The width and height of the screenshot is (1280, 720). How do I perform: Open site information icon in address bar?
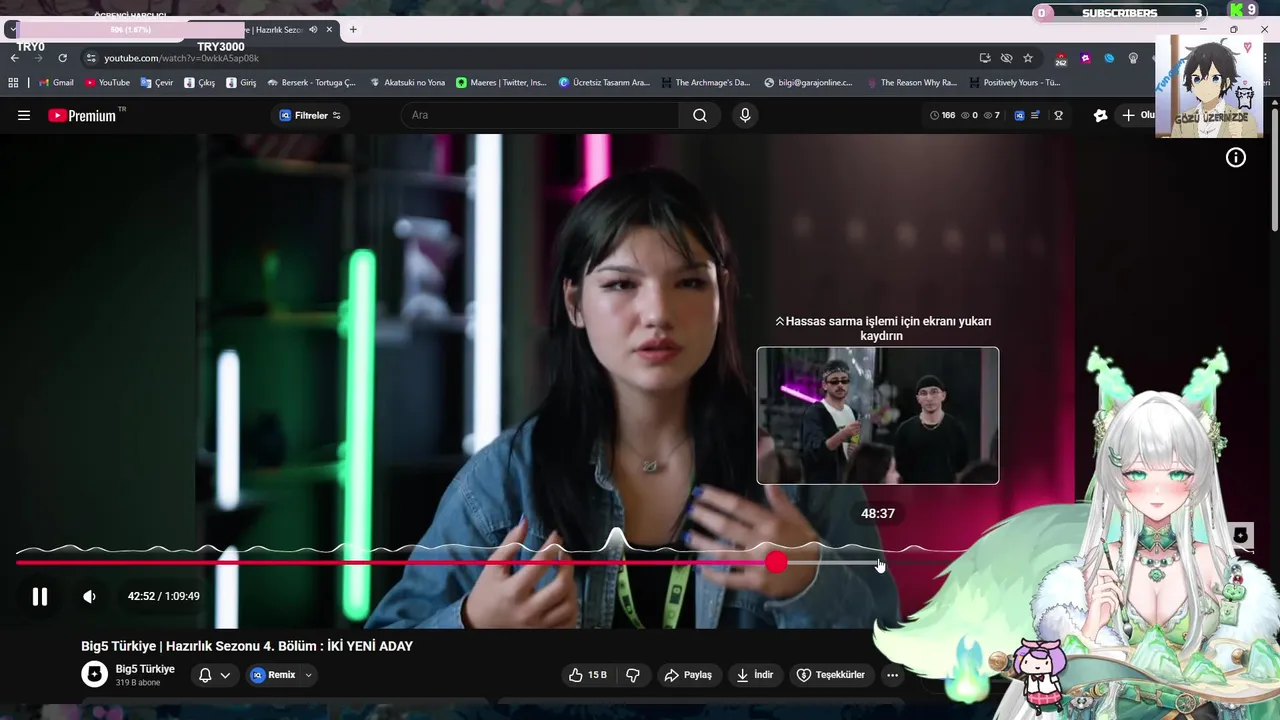click(91, 58)
